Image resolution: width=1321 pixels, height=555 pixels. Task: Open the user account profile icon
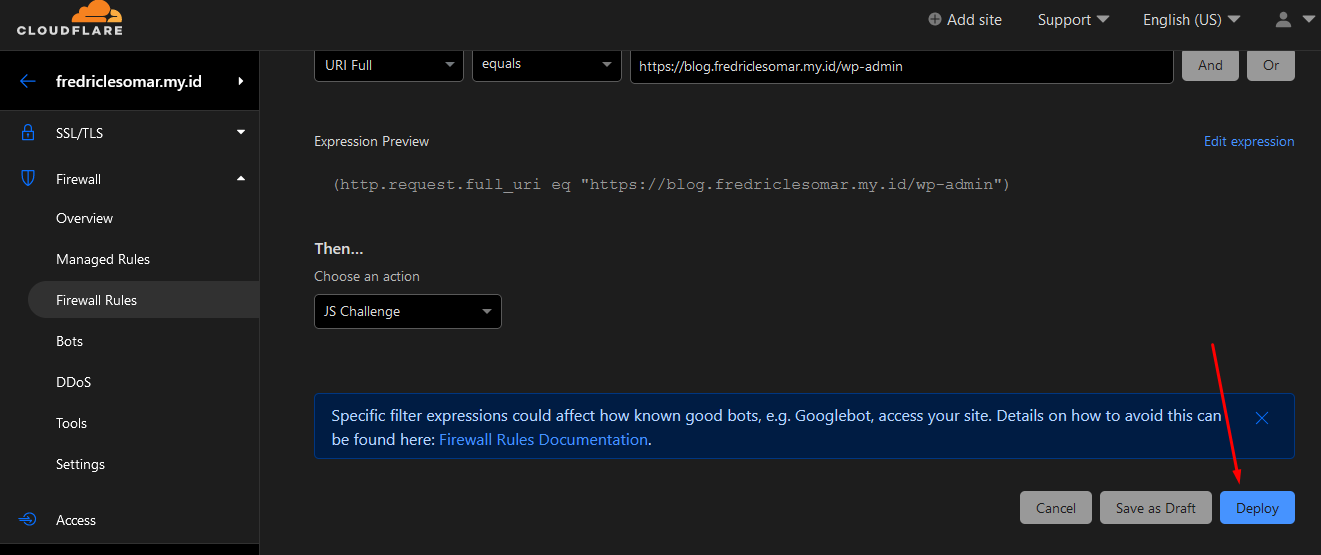tap(1284, 19)
